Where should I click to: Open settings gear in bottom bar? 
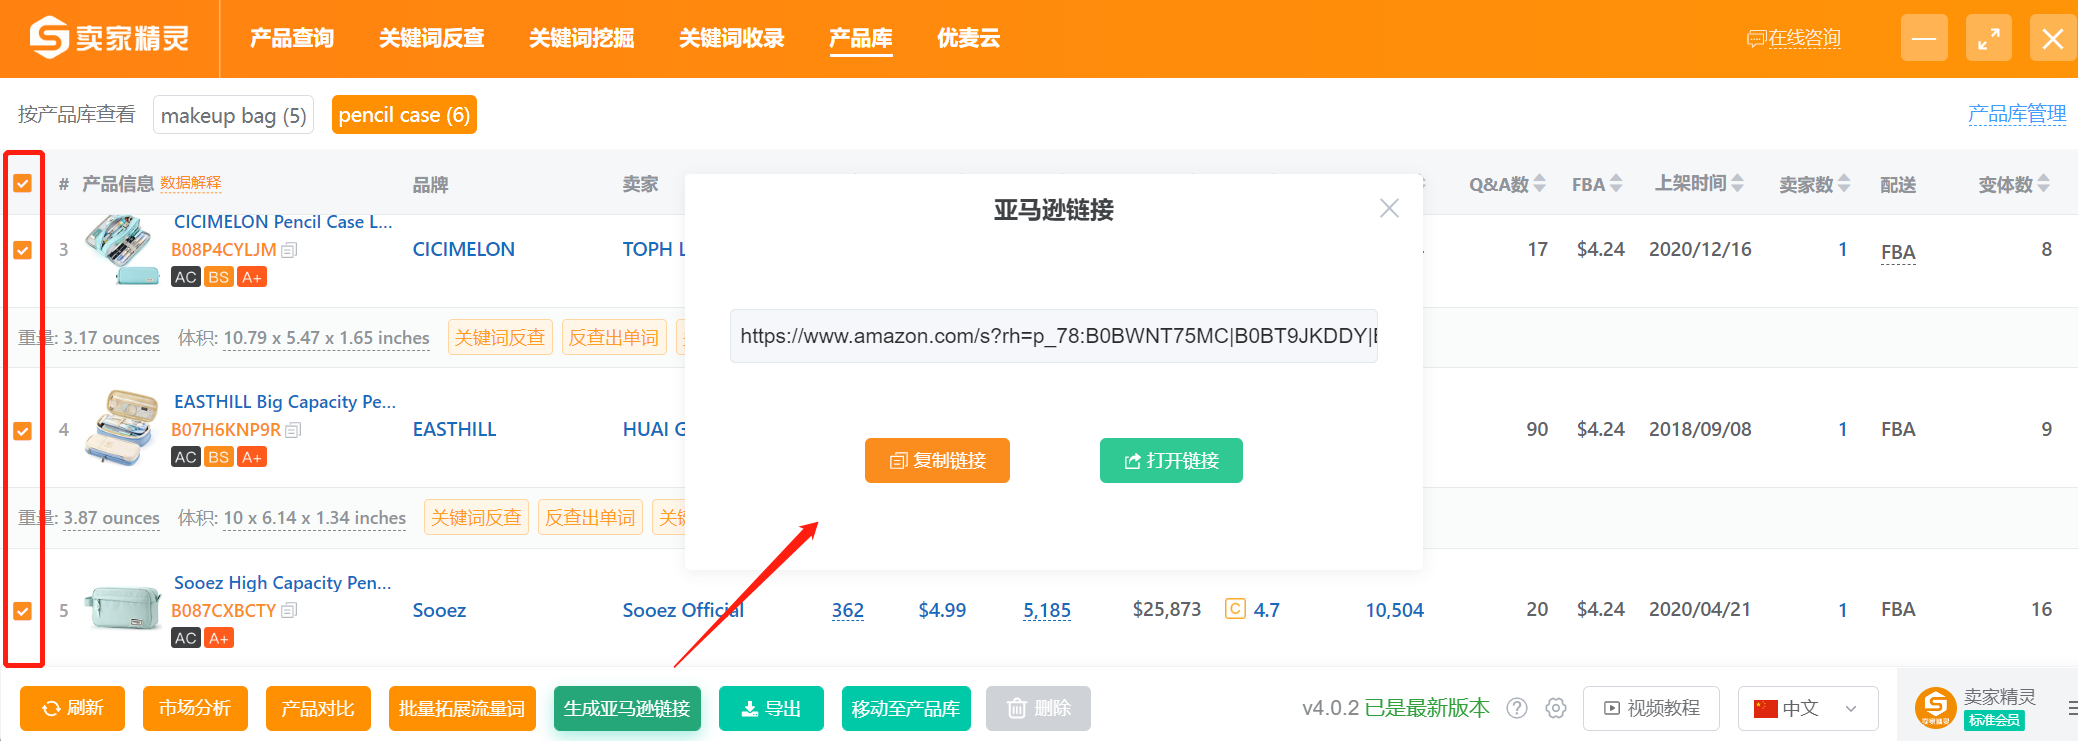(x=1555, y=708)
